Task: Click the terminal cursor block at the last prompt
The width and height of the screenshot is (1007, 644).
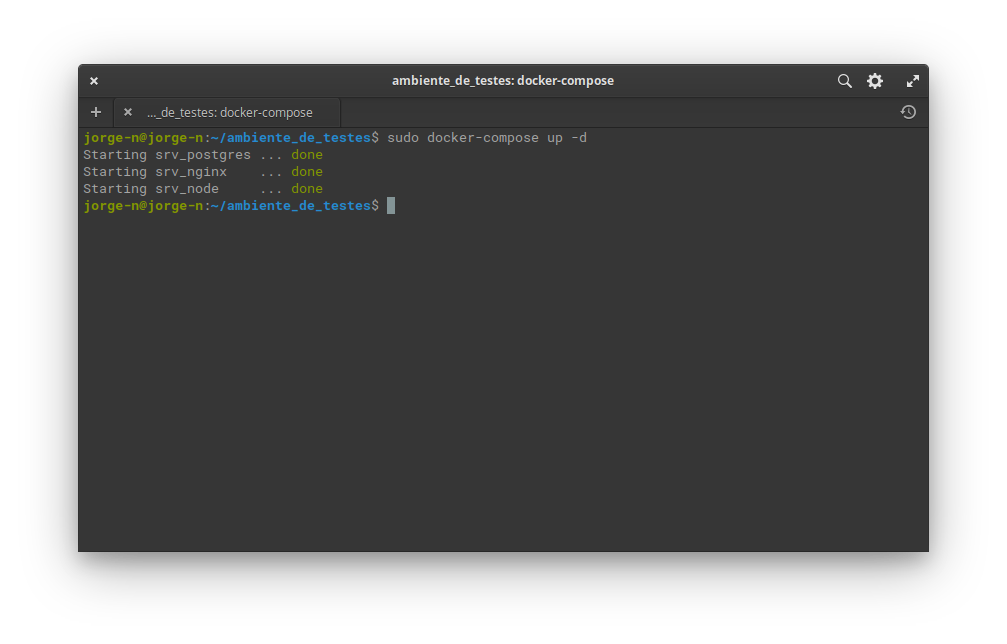Action: [391, 205]
